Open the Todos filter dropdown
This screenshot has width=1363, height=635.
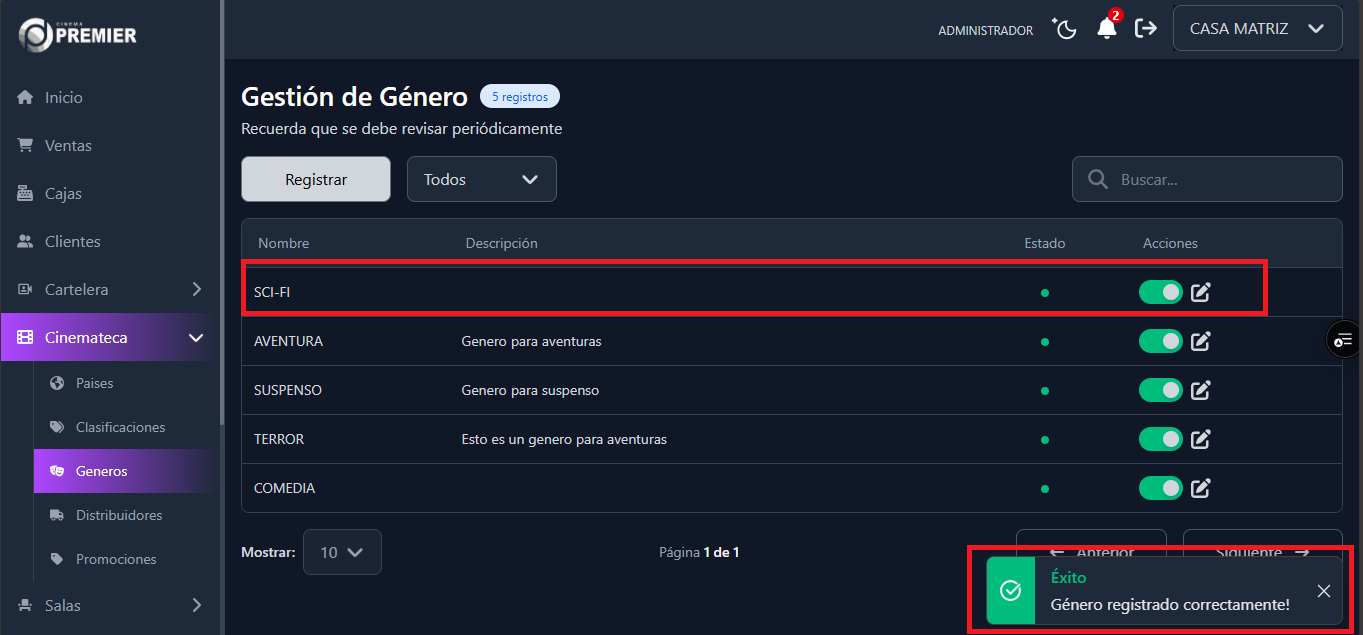click(x=481, y=178)
